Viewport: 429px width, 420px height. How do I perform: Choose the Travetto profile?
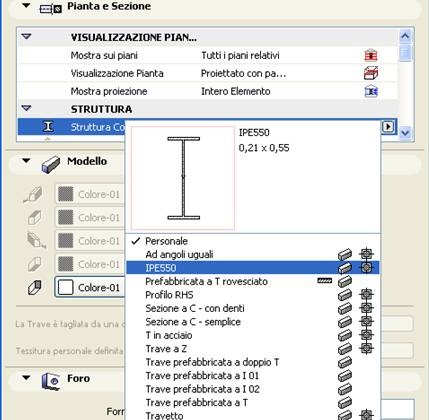point(164,416)
